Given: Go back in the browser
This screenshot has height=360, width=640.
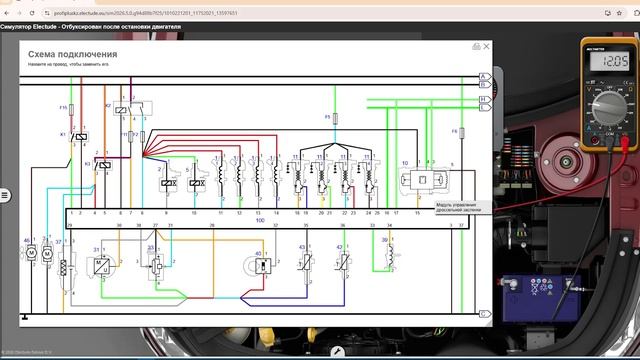Looking at the screenshot, I should tap(7, 13).
